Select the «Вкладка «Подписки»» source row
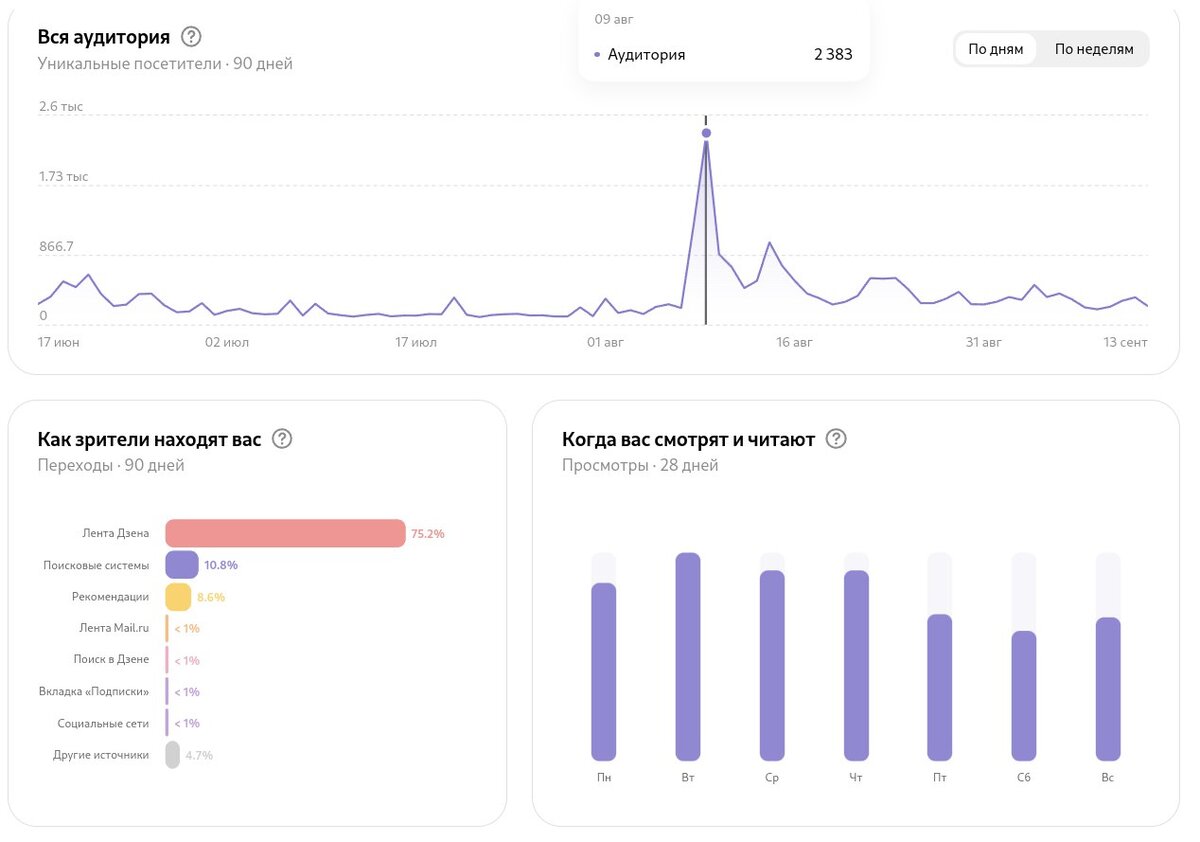This screenshot has height=842, width=1200. pyautogui.click(x=120, y=691)
